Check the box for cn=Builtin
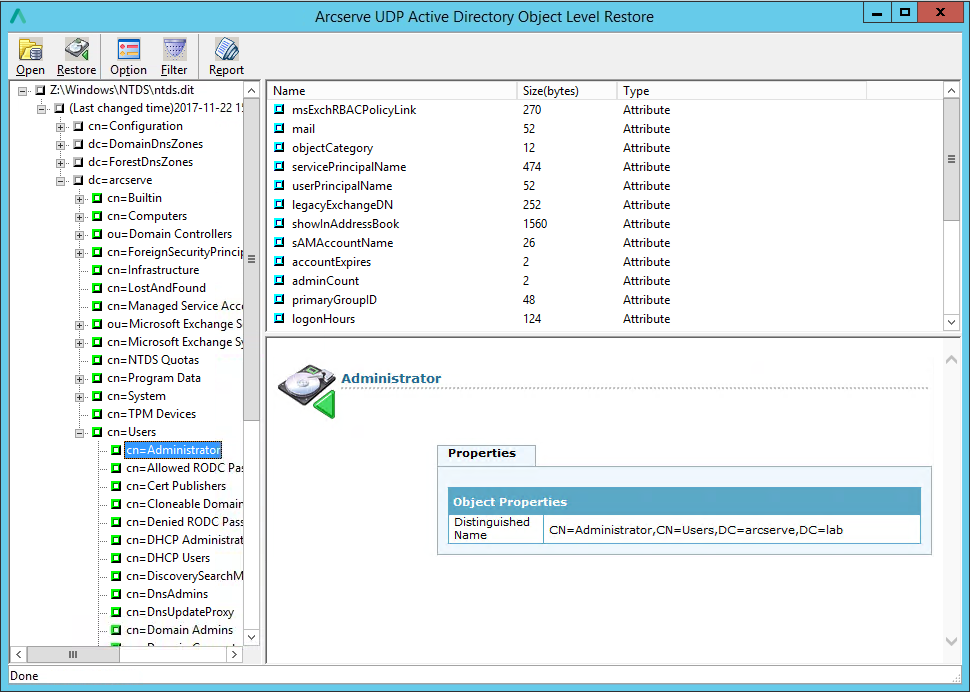 click(x=97, y=199)
